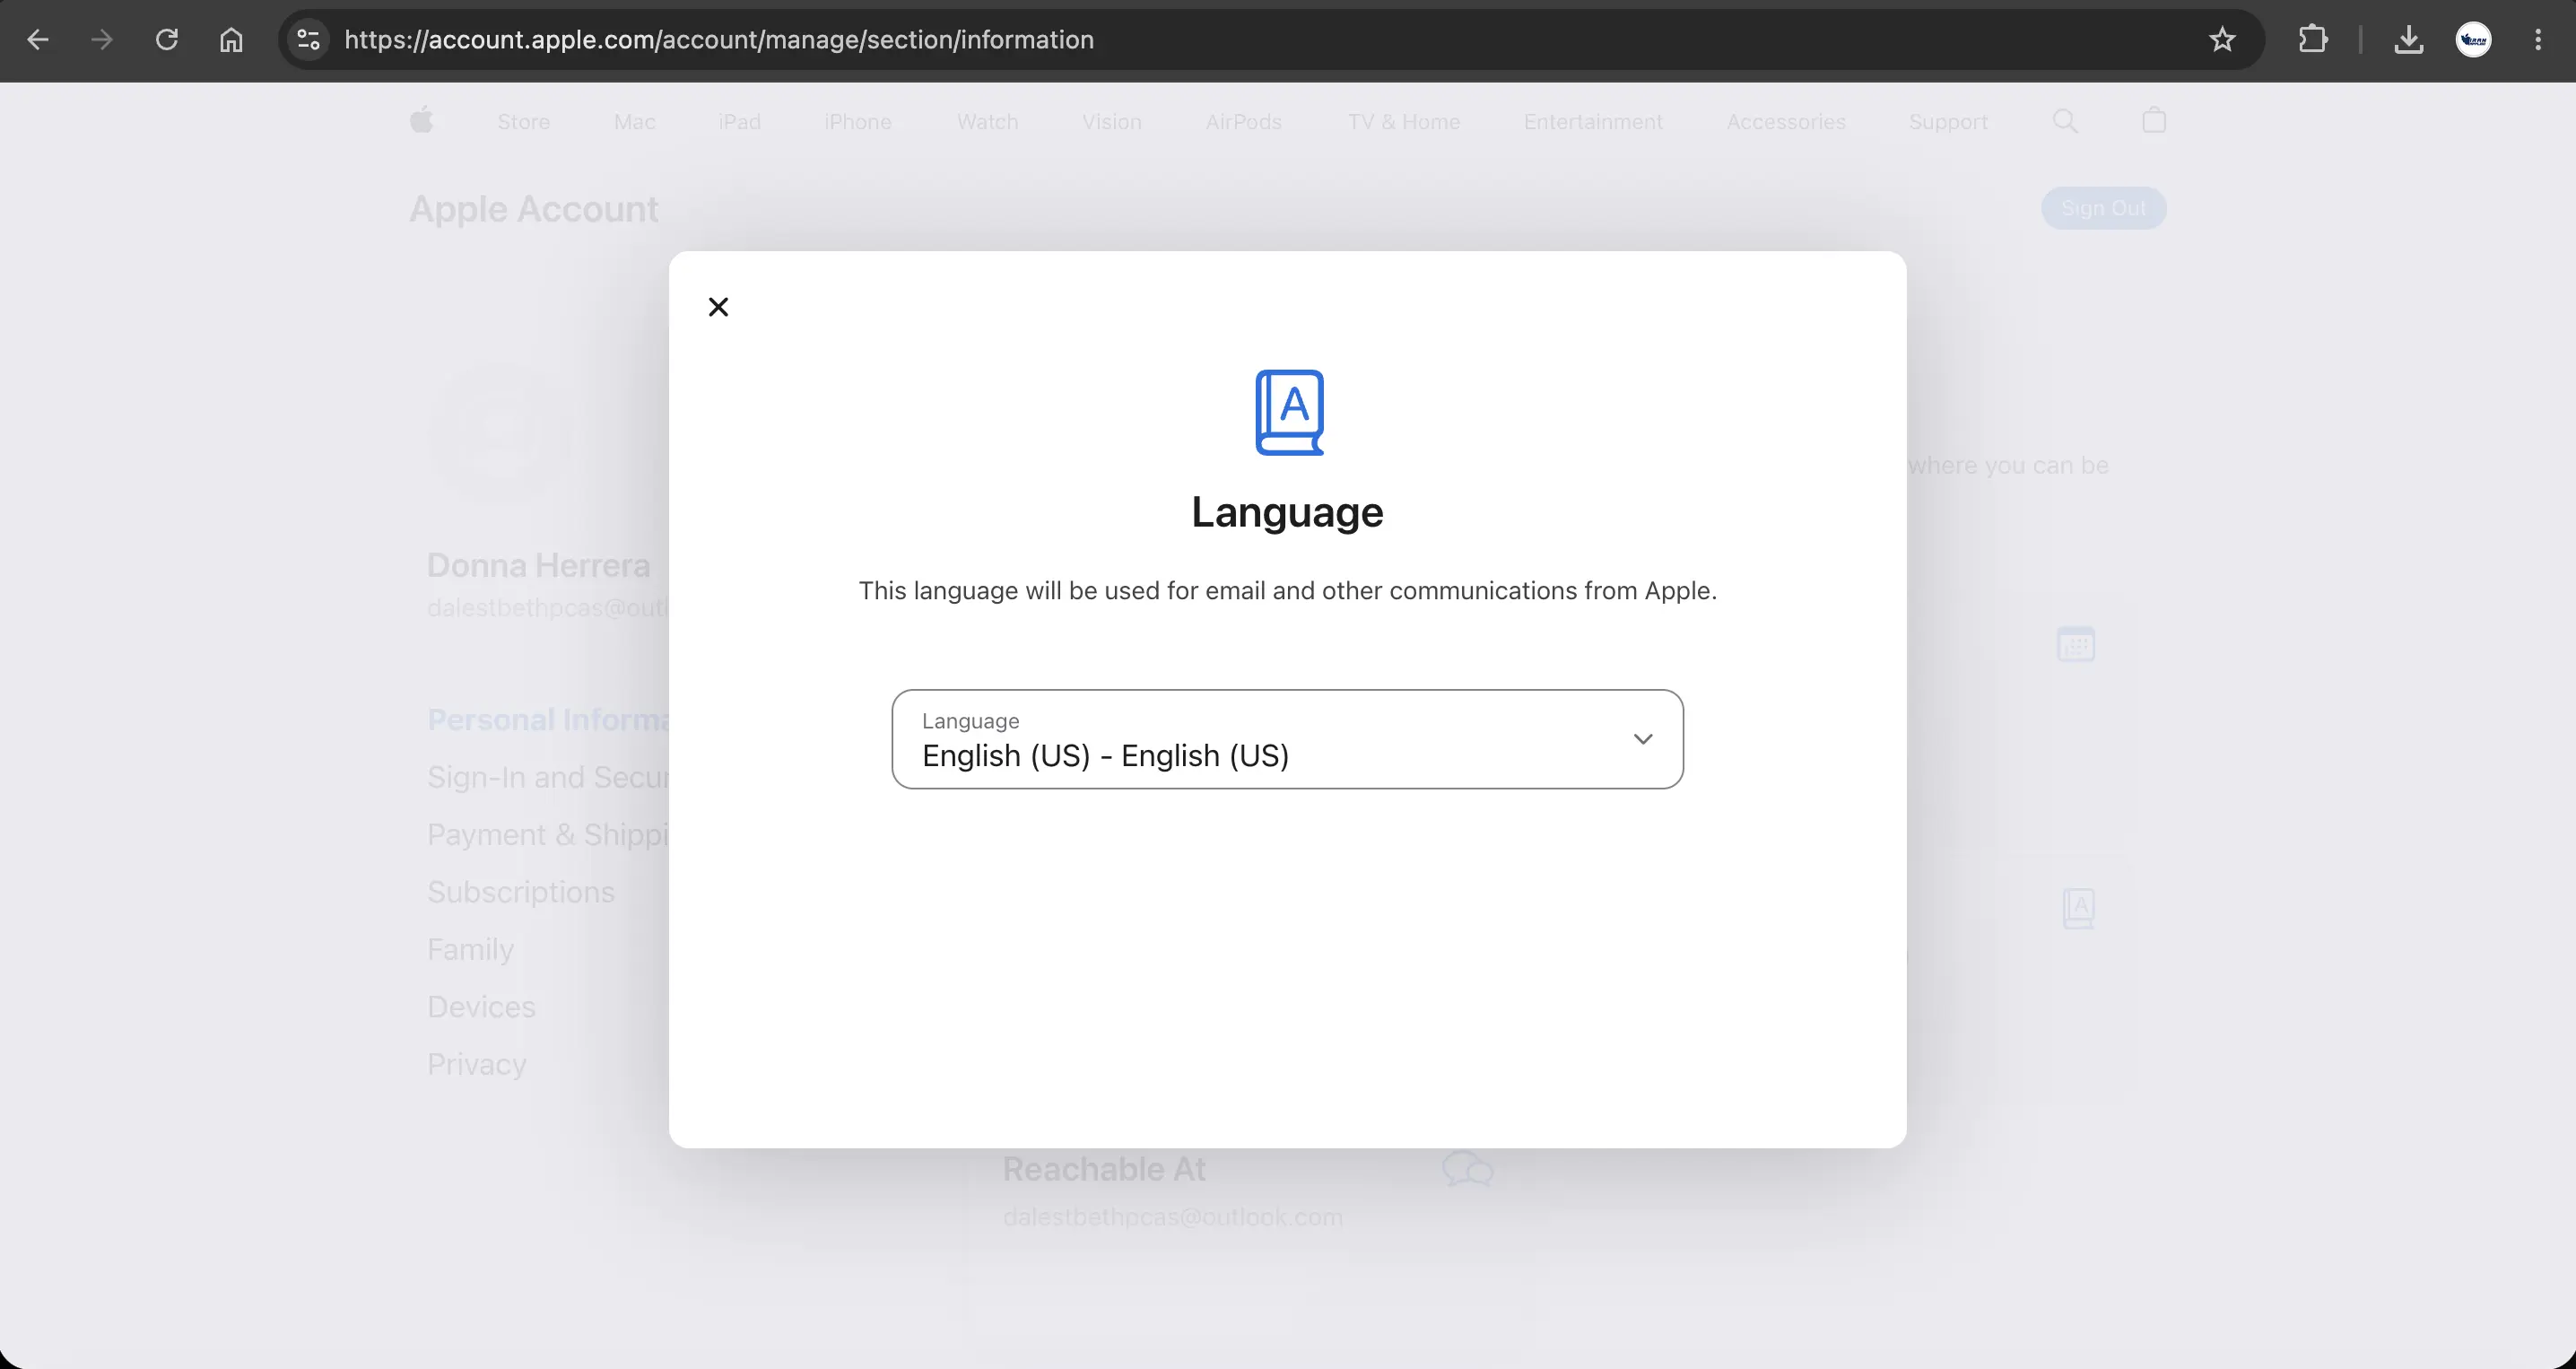
Task: Select Family in the account sidebar
Action: [x=470, y=949]
